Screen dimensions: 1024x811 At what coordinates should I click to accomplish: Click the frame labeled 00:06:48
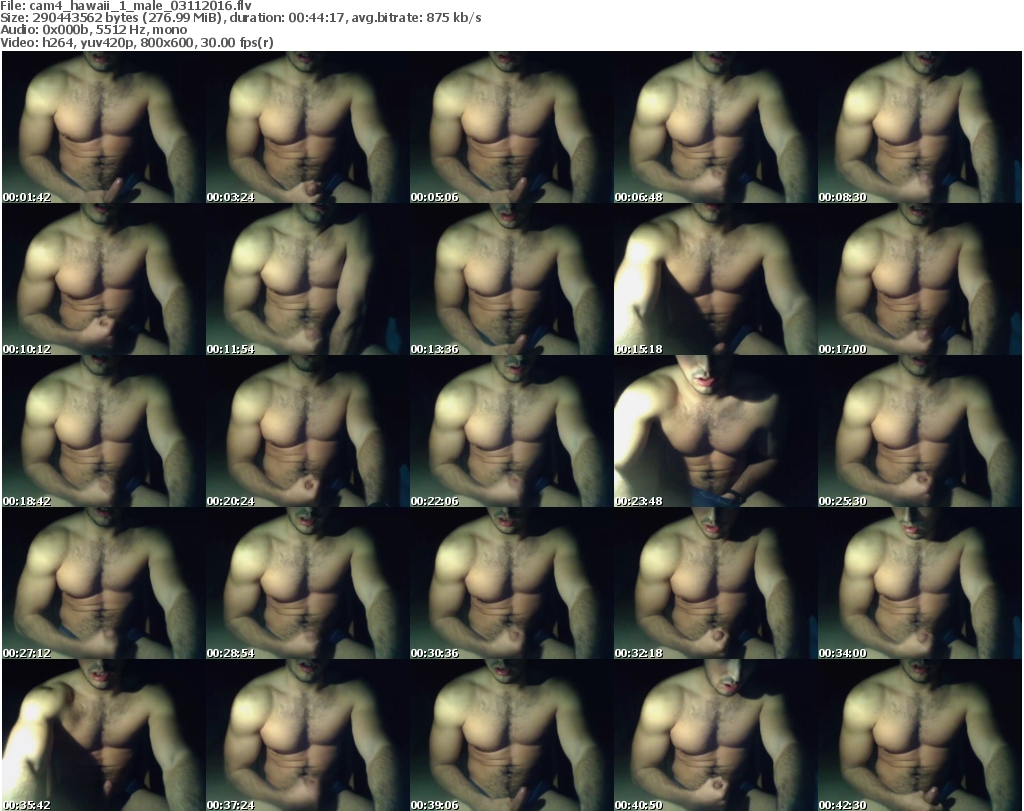pyautogui.click(x=714, y=127)
